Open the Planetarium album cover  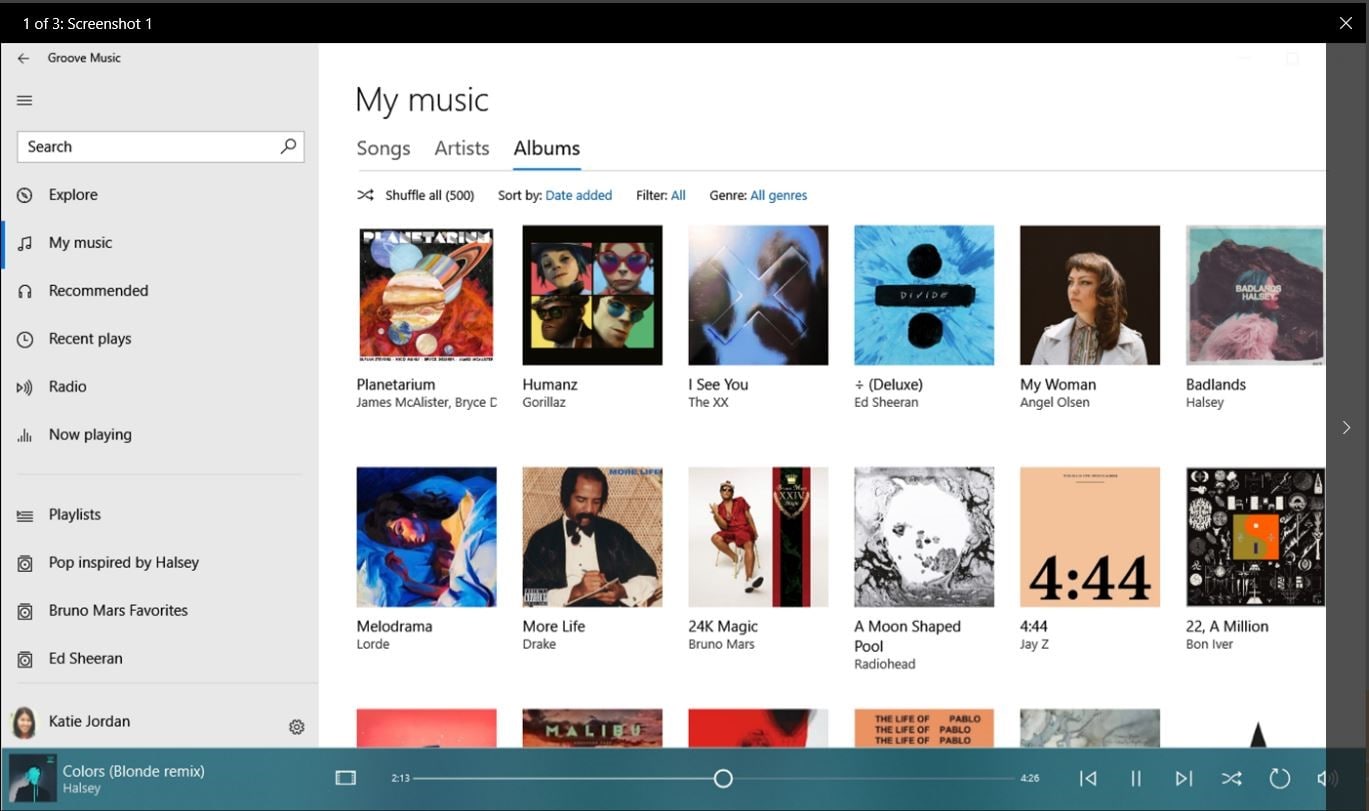click(x=427, y=295)
